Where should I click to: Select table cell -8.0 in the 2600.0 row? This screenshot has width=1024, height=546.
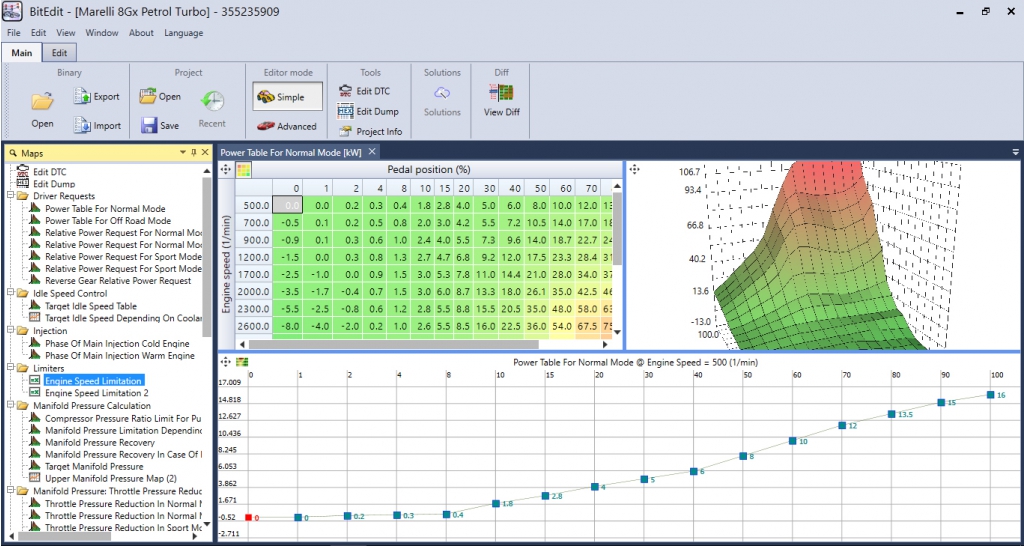[x=285, y=325]
